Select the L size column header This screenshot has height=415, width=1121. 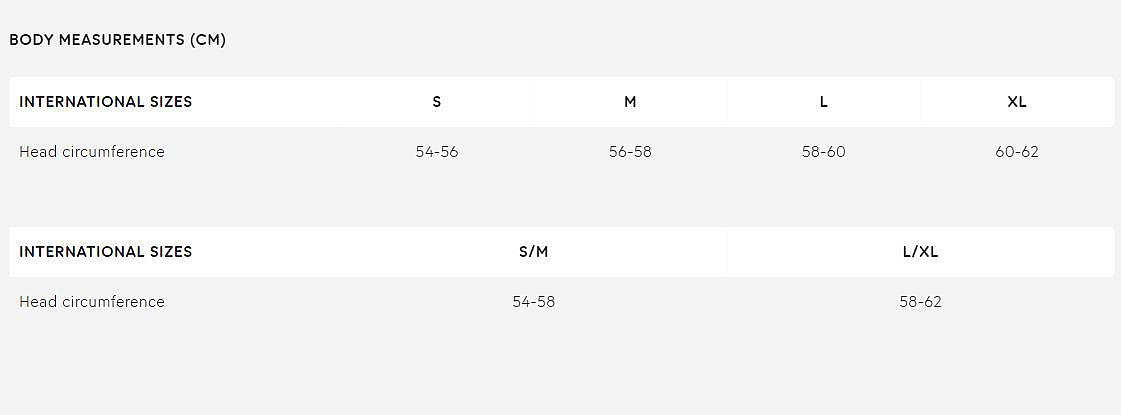coord(824,102)
